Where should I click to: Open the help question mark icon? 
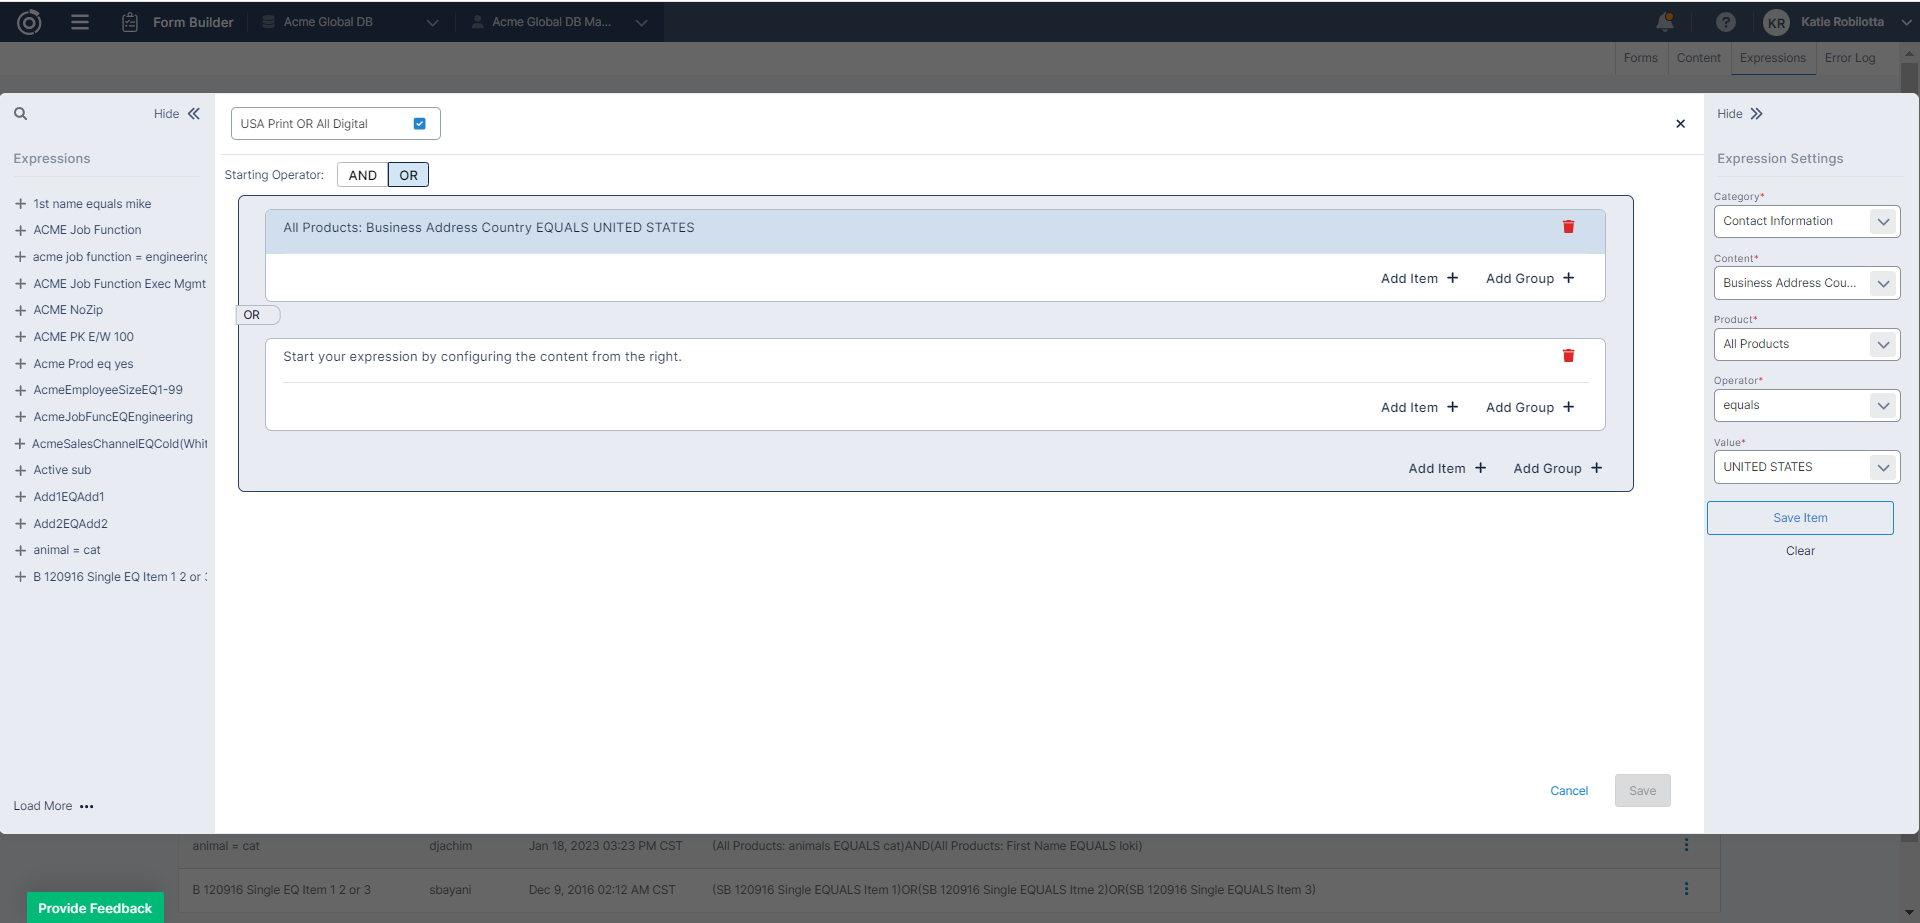(x=1725, y=22)
